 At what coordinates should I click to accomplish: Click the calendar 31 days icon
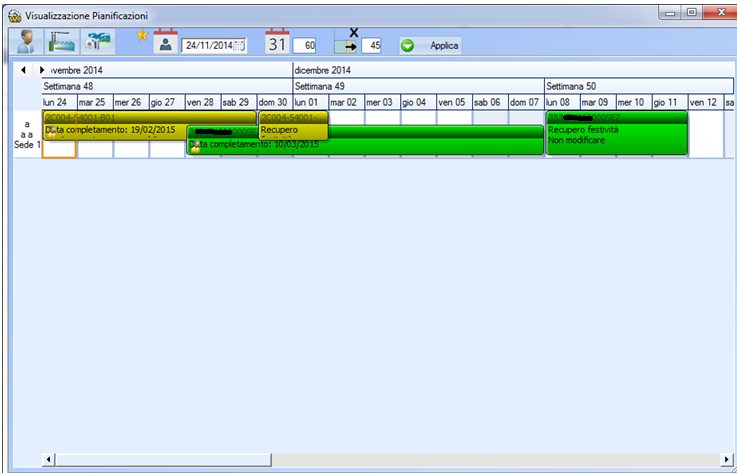click(x=277, y=41)
